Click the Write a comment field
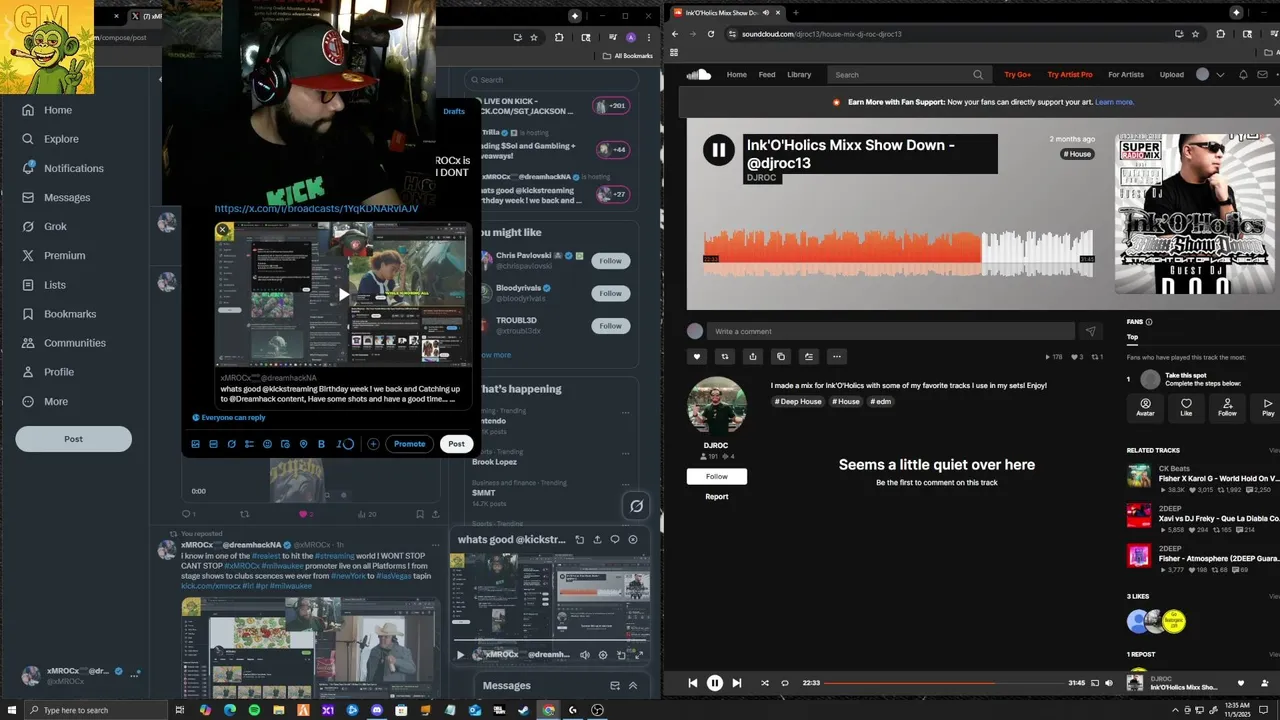The image size is (1280, 720). 891,331
